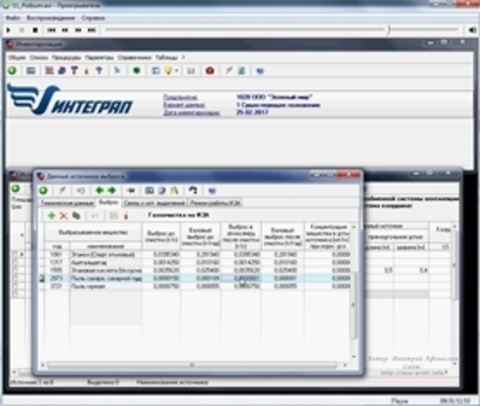The height and width of the screenshot is (406, 480).
Task: Click the green plus add-substance icon
Action: tap(51, 216)
